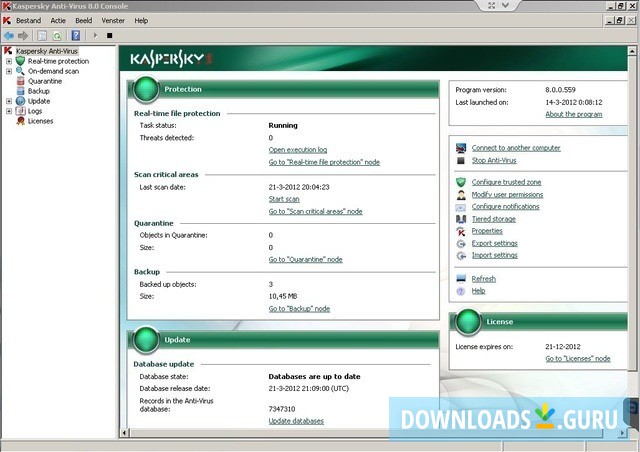The width and height of the screenshot is (640, 452).
Task: Open About the program link
Action: click(573, 114)
